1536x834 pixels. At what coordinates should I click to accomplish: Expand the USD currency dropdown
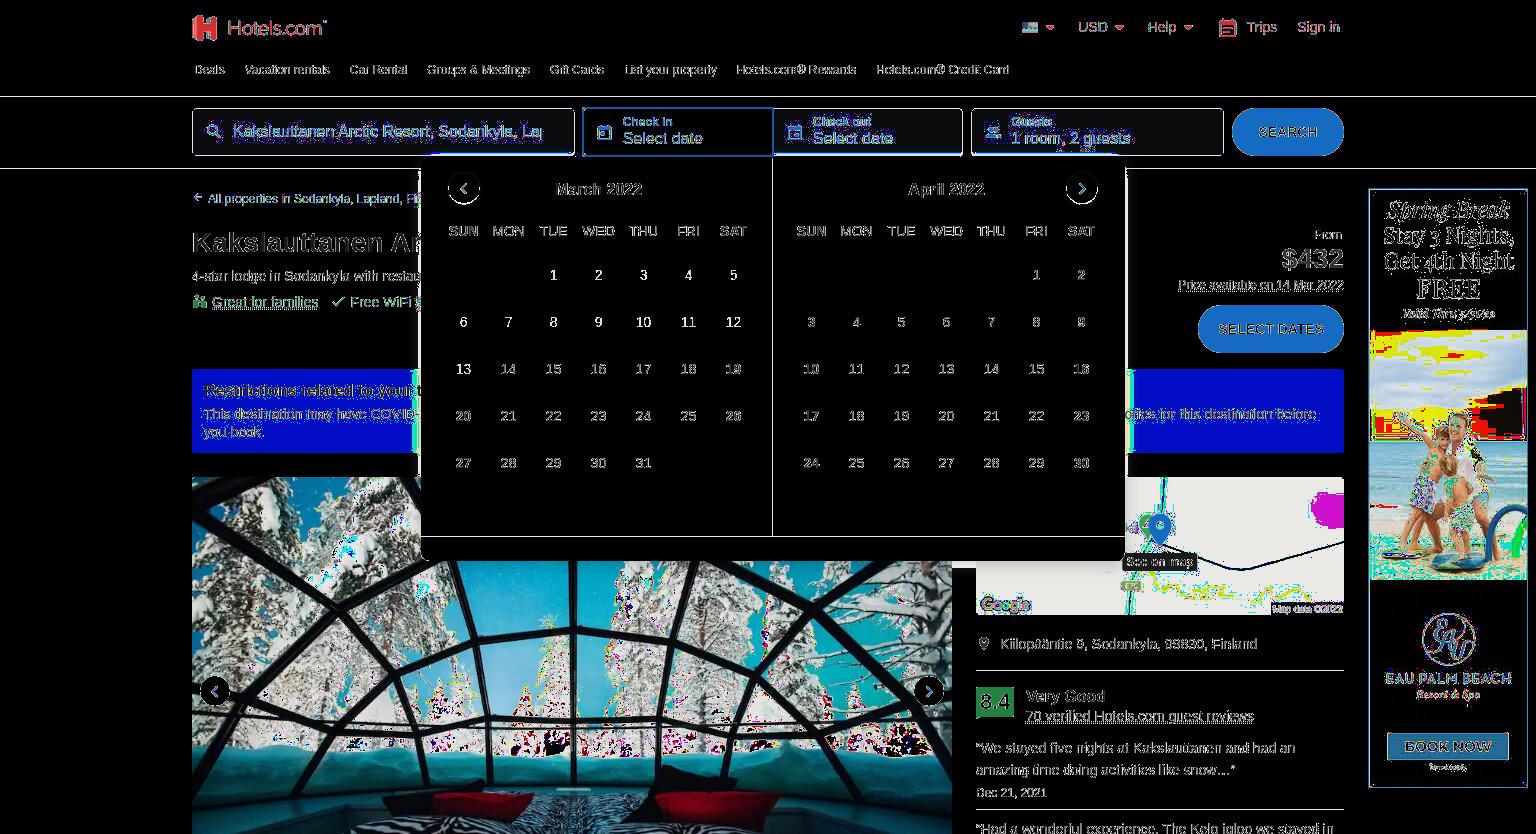click(1101, 27)
